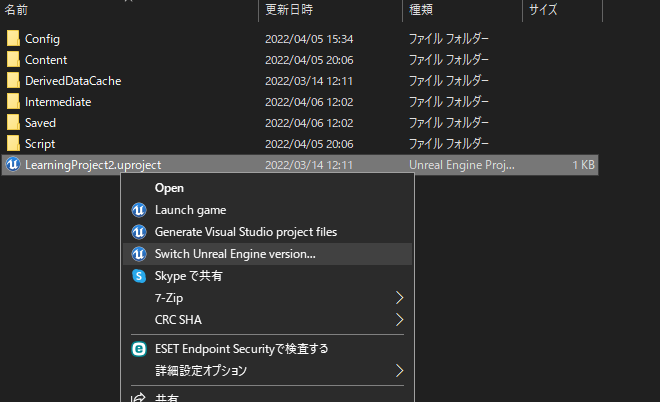Choose Open in the context menu
This screenshot has height=402, width=660.
coord(267,188)
